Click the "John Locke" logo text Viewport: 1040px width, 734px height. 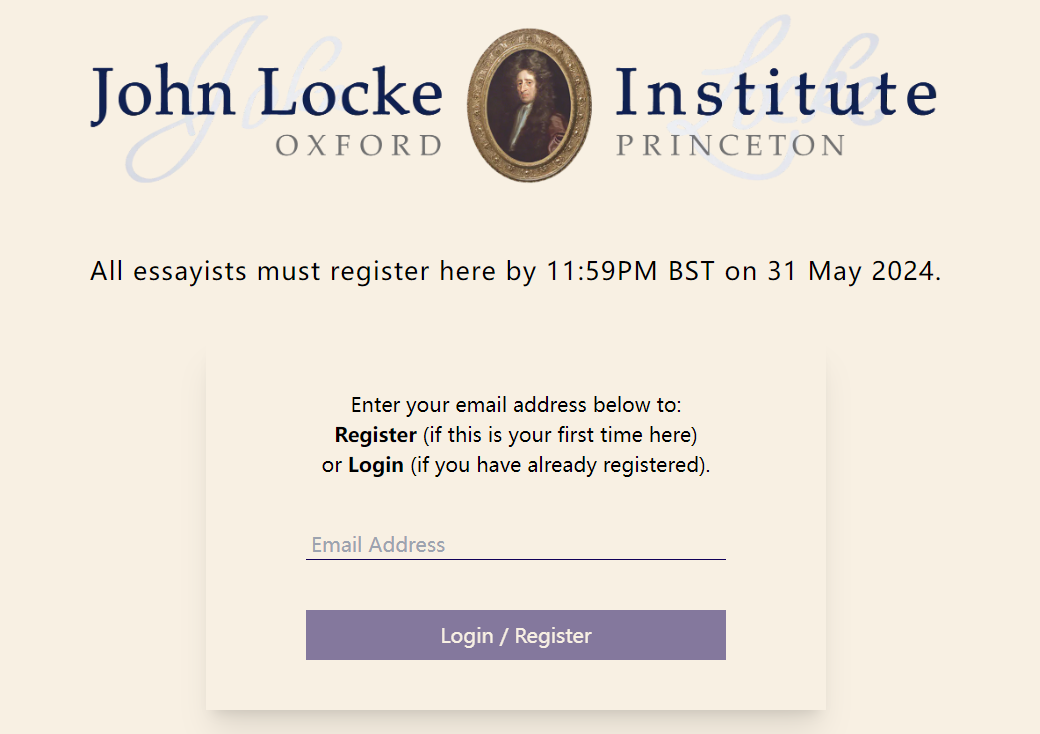[x=266, y=93]
